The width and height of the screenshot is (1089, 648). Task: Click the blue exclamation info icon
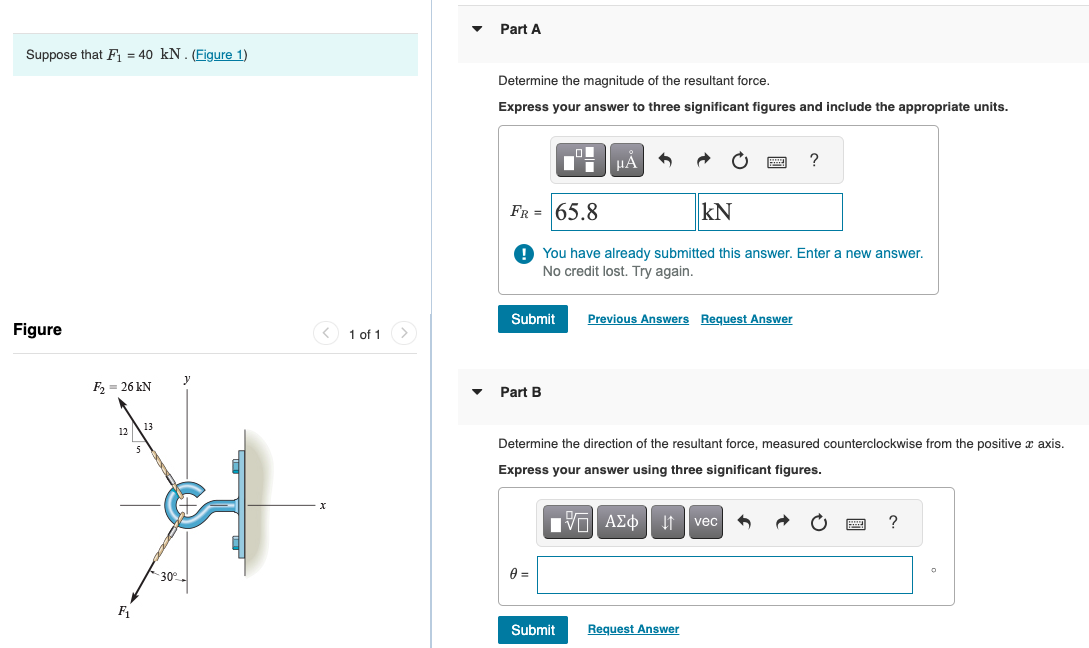pos(522,254)
